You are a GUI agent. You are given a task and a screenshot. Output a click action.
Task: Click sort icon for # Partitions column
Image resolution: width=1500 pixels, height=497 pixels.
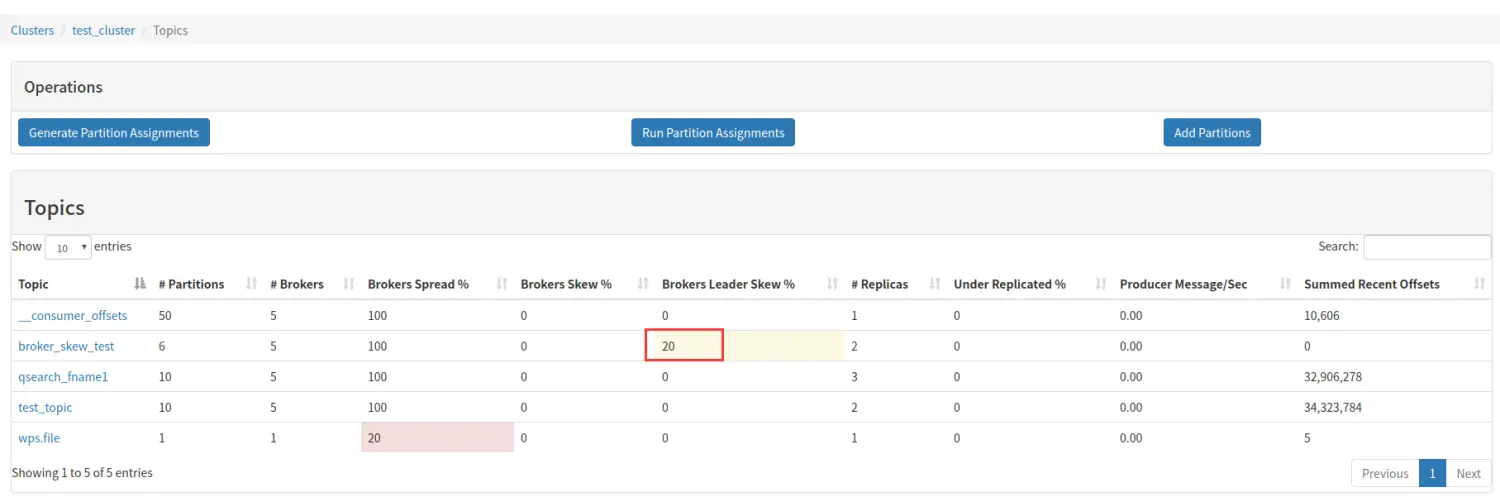pos(251,284)
